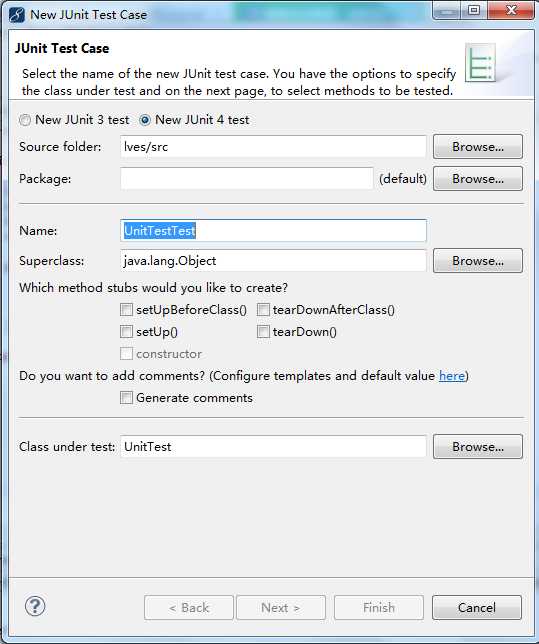Viewport: 539px width, 644px height.
Task: Select New JUnit 4 test radio
Action: [x=145, y=120]
